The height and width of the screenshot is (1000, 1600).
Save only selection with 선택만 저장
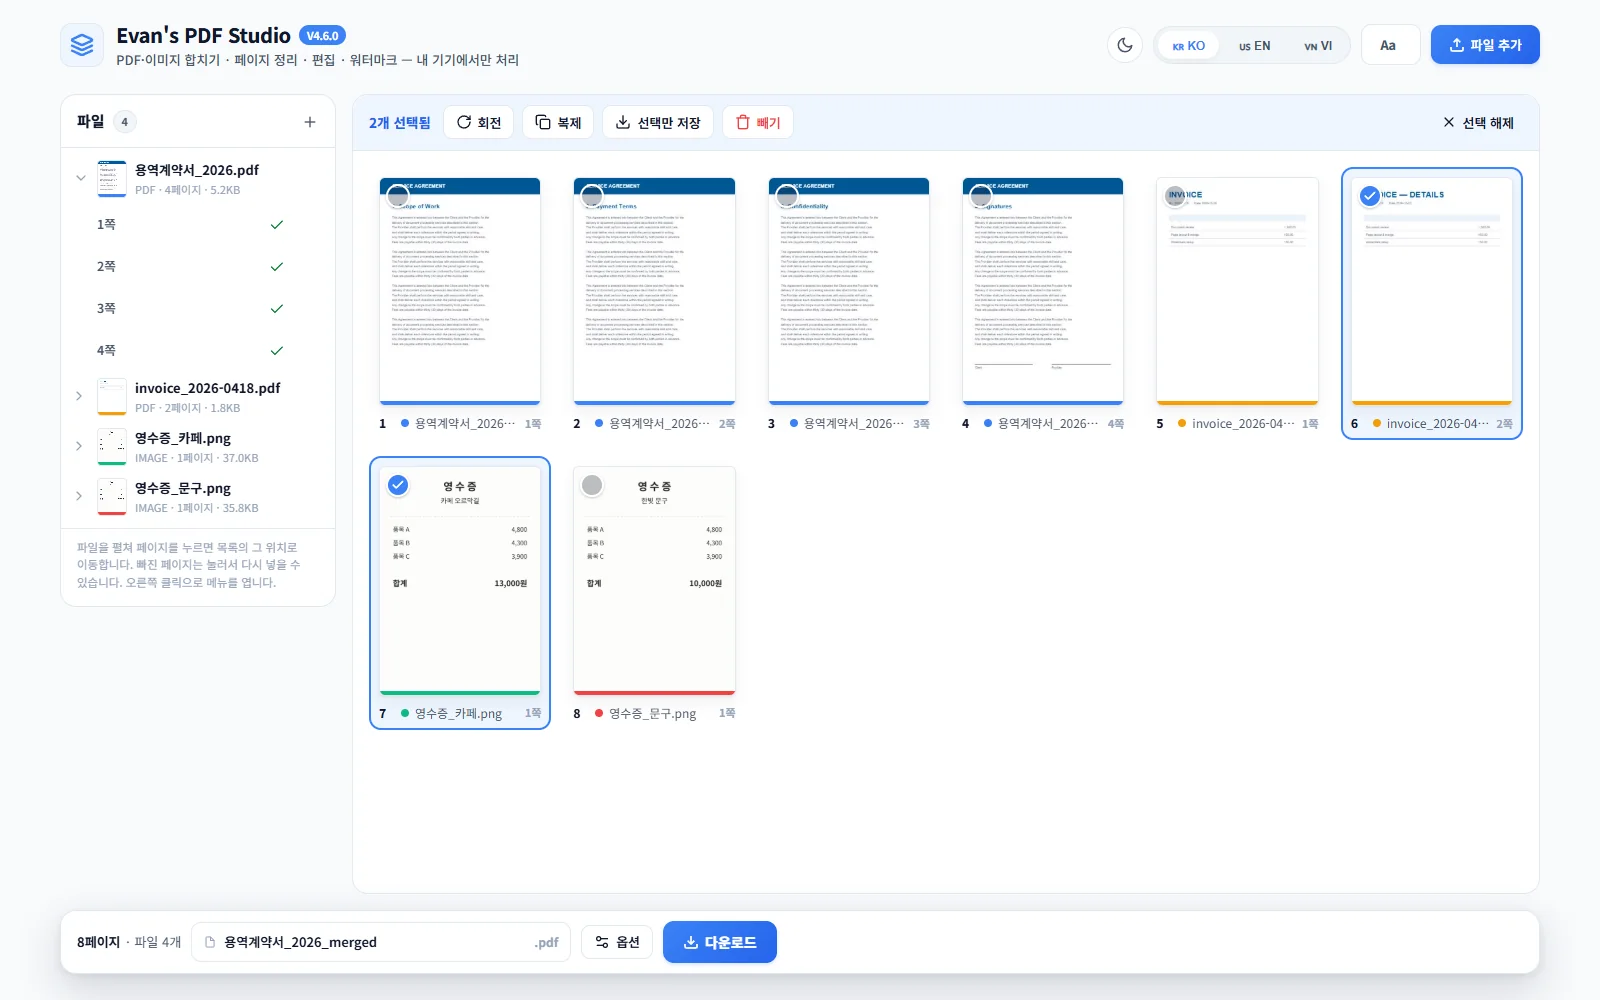point(658,122)
